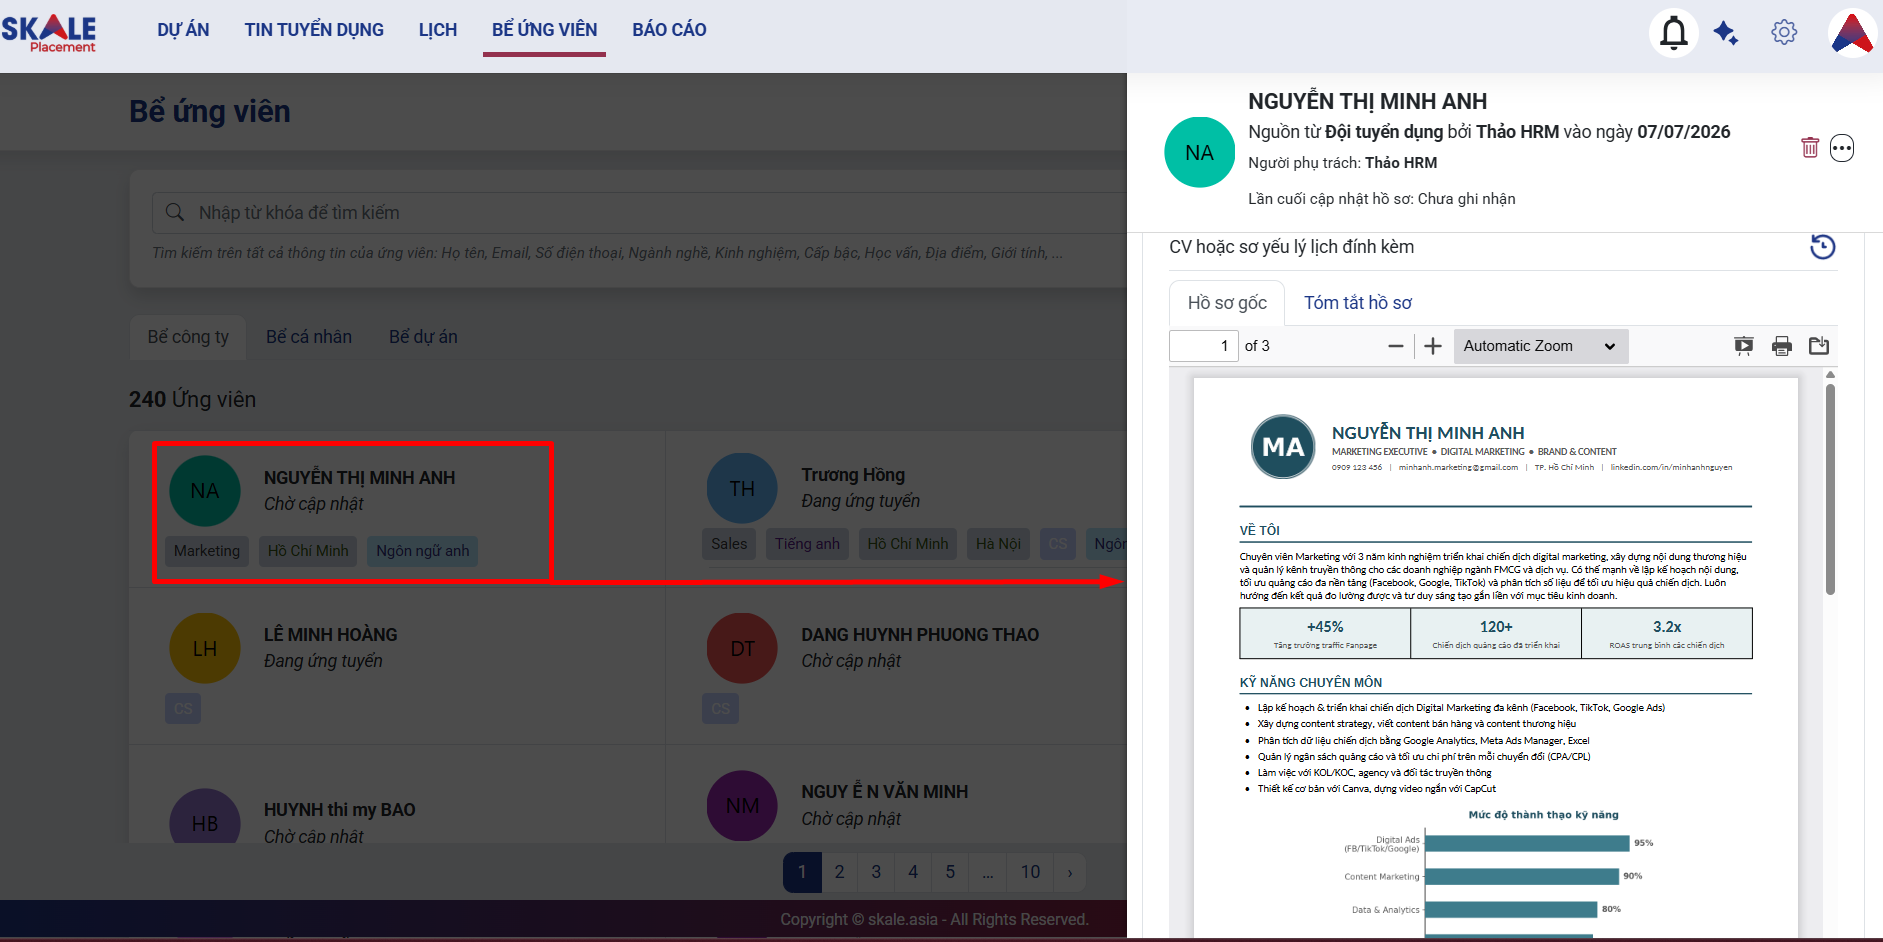Click the PDF page number field
The height and width of the screenshot is (942, 1883).
point(1204,346)
